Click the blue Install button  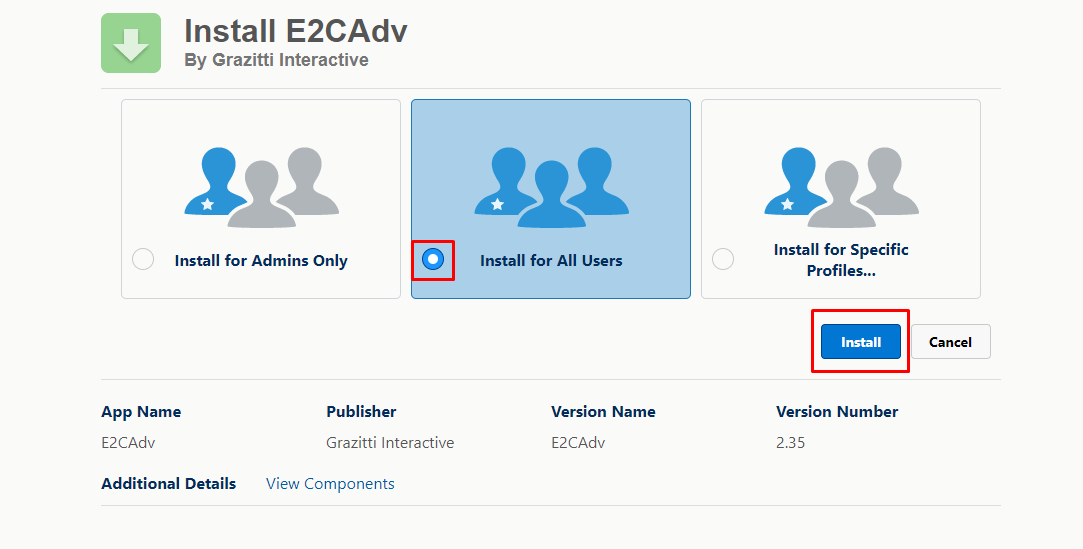click(861, 342)
